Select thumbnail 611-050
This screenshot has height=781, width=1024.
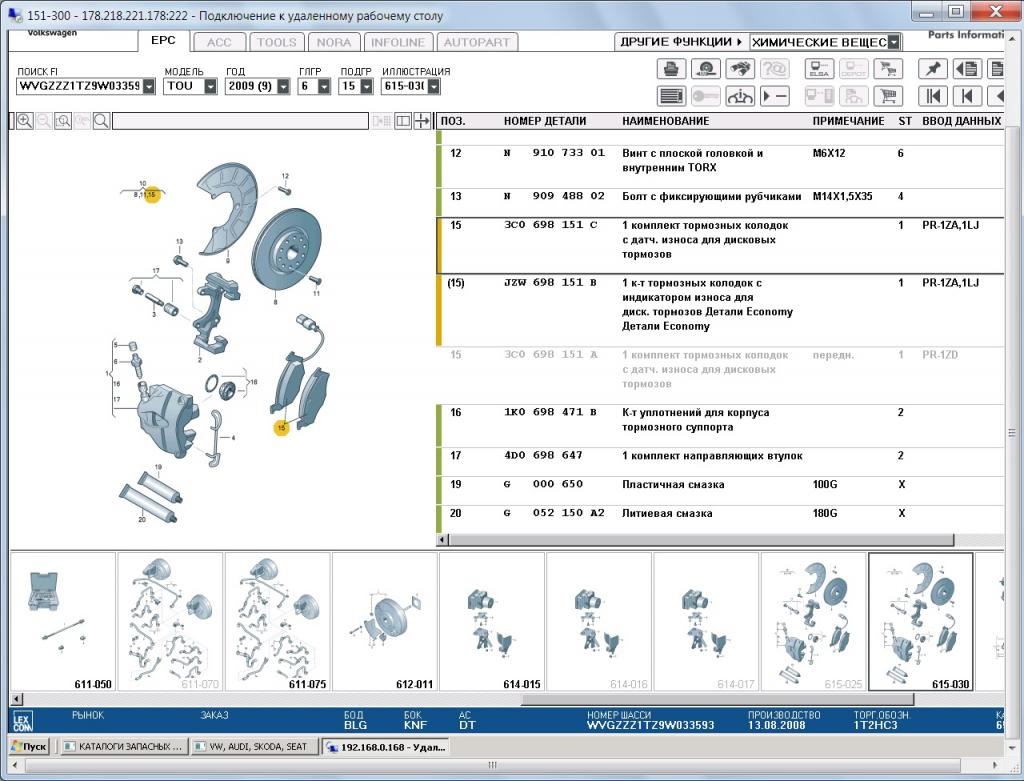63,622
